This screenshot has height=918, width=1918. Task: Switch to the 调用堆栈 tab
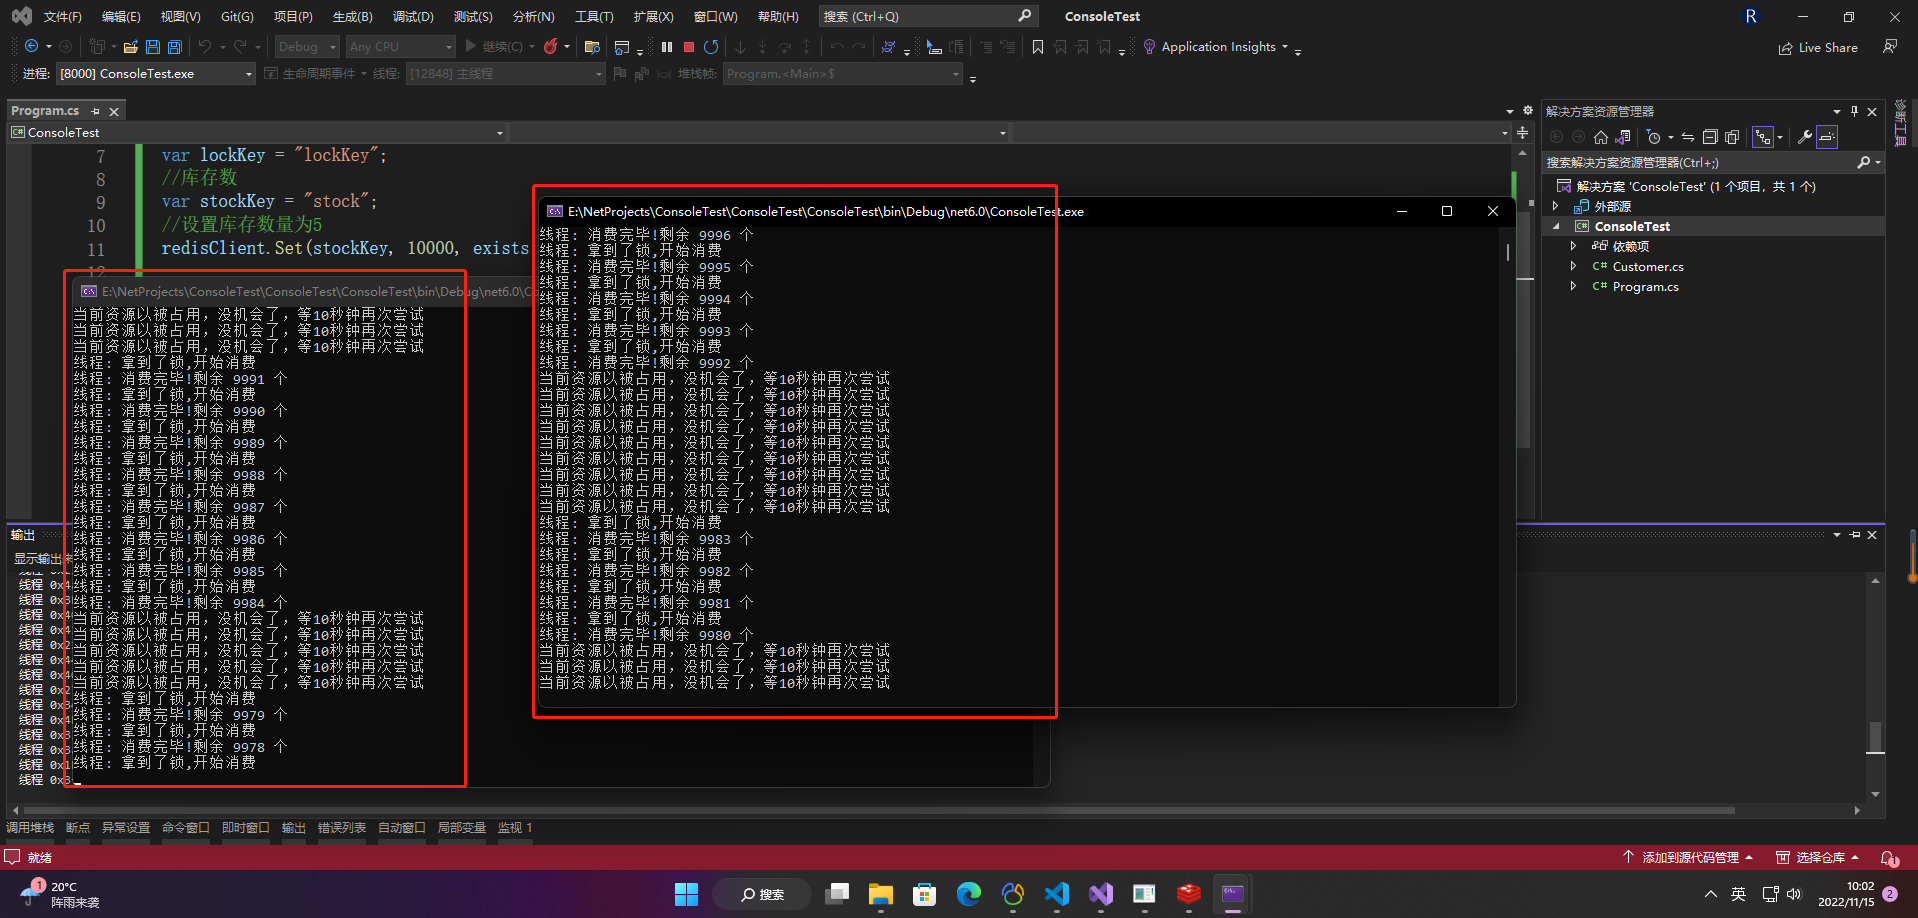pos(30,828)
